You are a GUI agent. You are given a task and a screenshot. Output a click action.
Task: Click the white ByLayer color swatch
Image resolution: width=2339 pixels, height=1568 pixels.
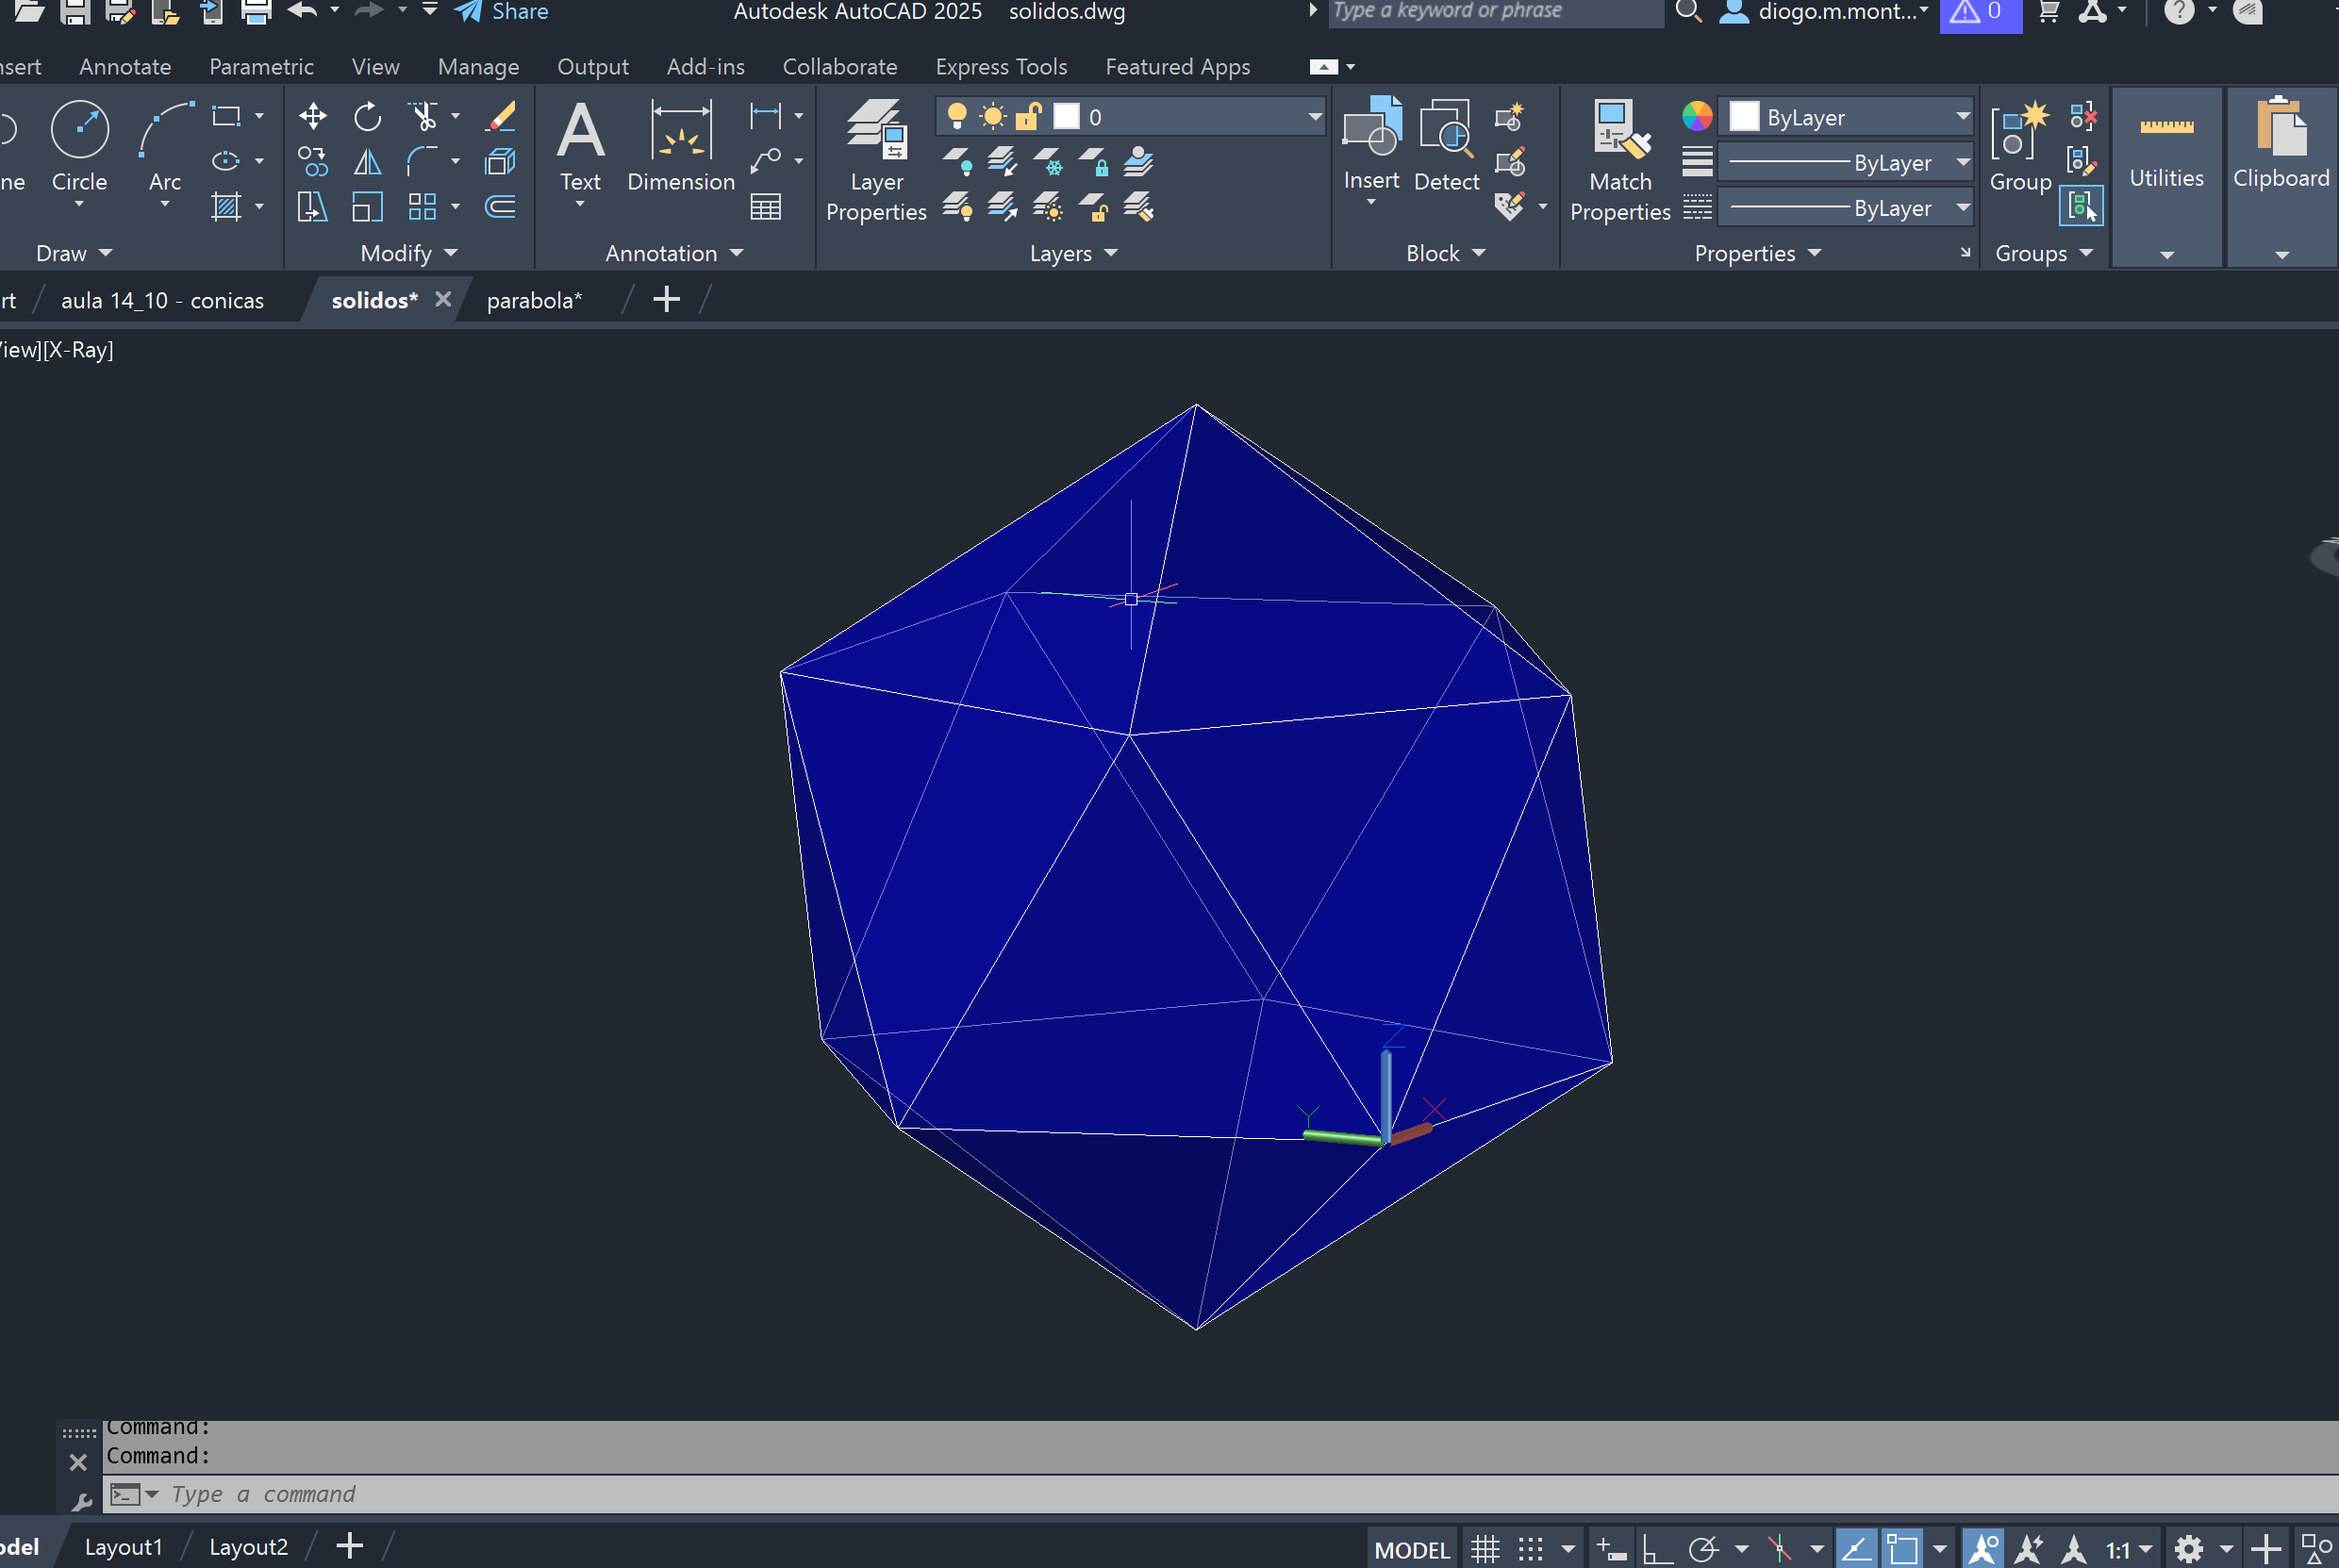(x=1744, y=117)
